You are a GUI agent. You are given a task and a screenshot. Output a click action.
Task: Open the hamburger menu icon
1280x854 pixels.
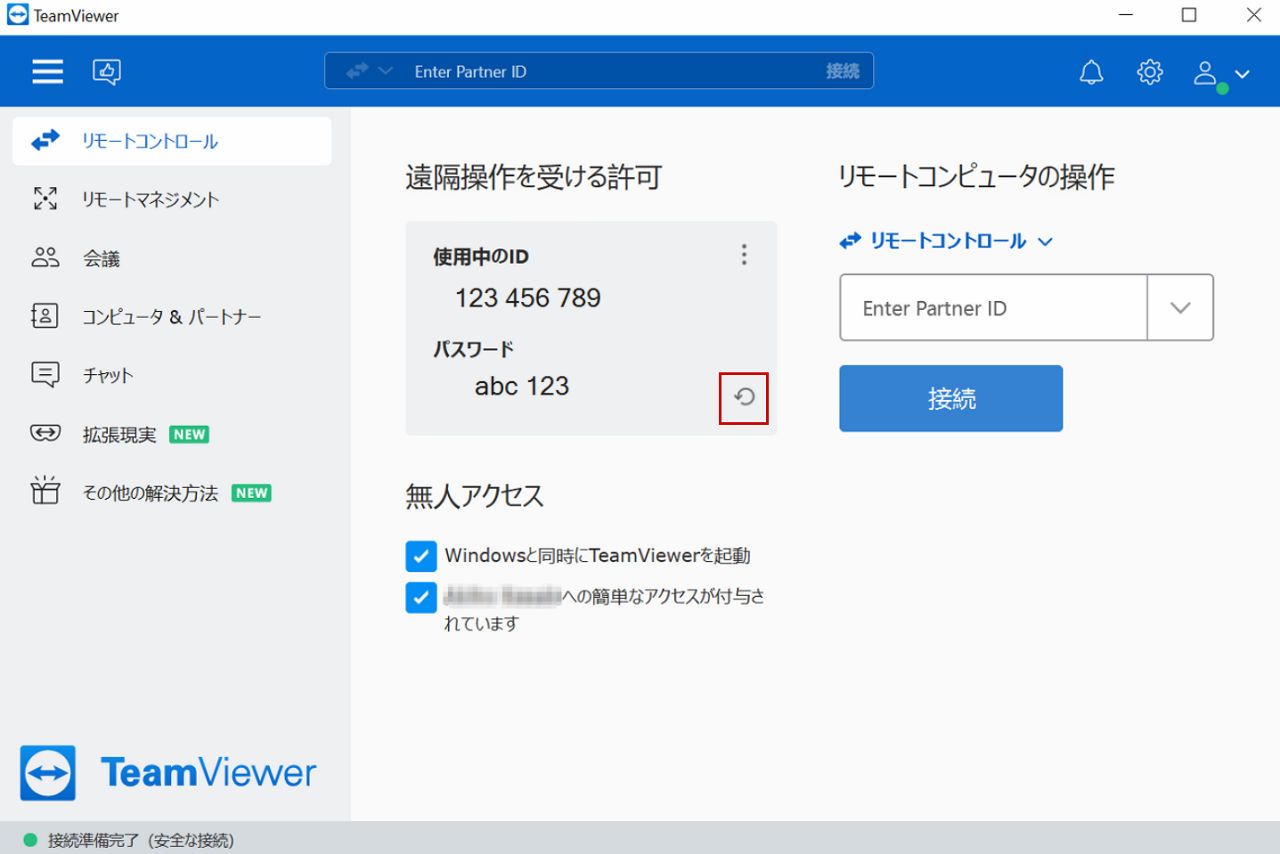tap(47, 71)
